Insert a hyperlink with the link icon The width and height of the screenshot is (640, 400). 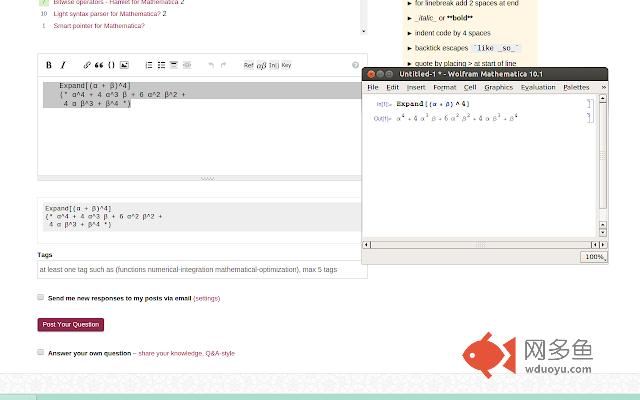point(87,65)
